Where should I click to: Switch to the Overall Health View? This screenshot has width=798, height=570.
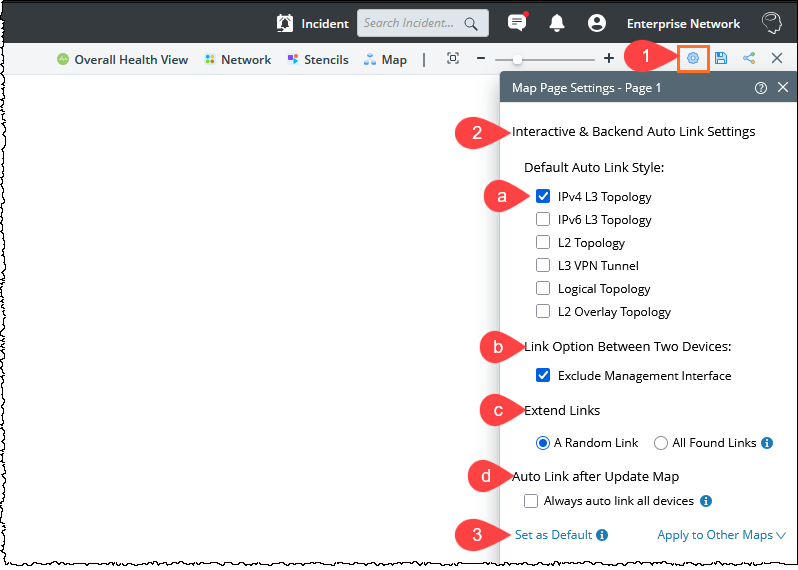[122, 60]
